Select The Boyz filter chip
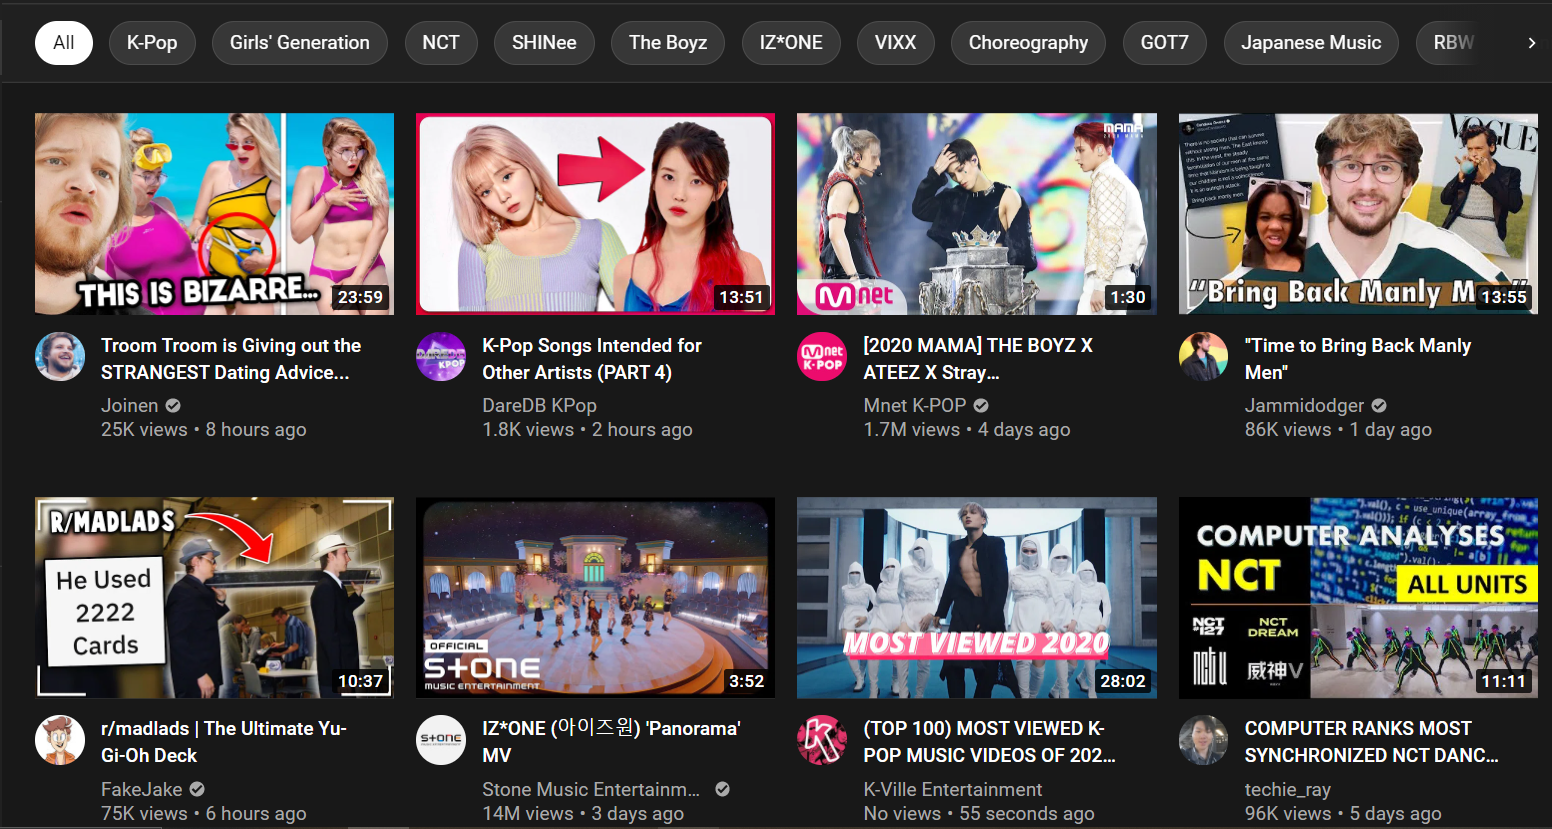Screen dimensions: 1552x829 click(x=668, y=43)
